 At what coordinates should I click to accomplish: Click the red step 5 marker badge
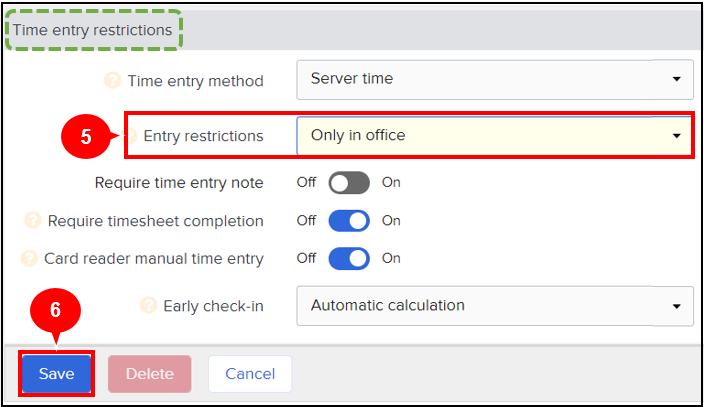point(86,136)
